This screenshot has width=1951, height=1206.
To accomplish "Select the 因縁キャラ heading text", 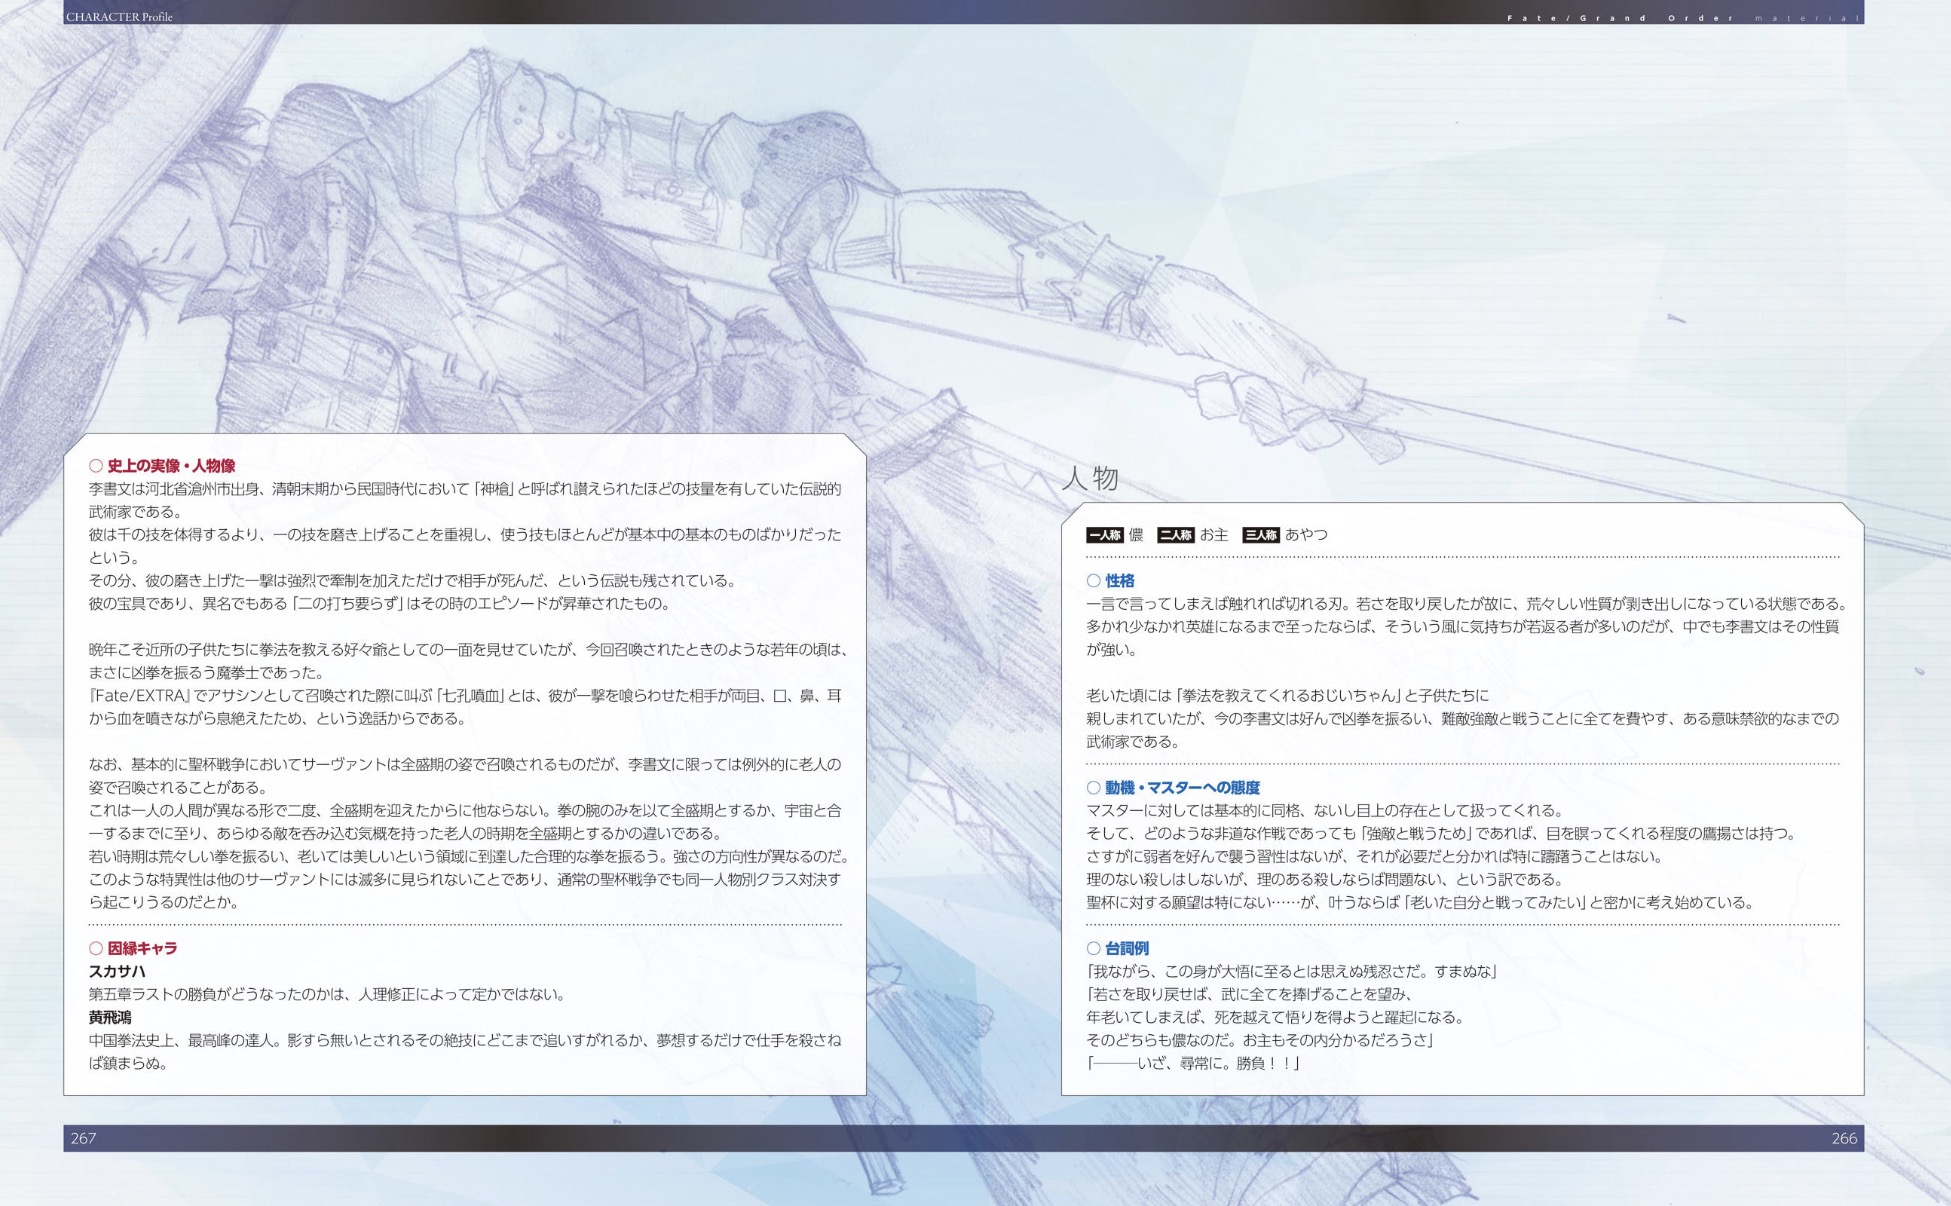I will point(142,948).
